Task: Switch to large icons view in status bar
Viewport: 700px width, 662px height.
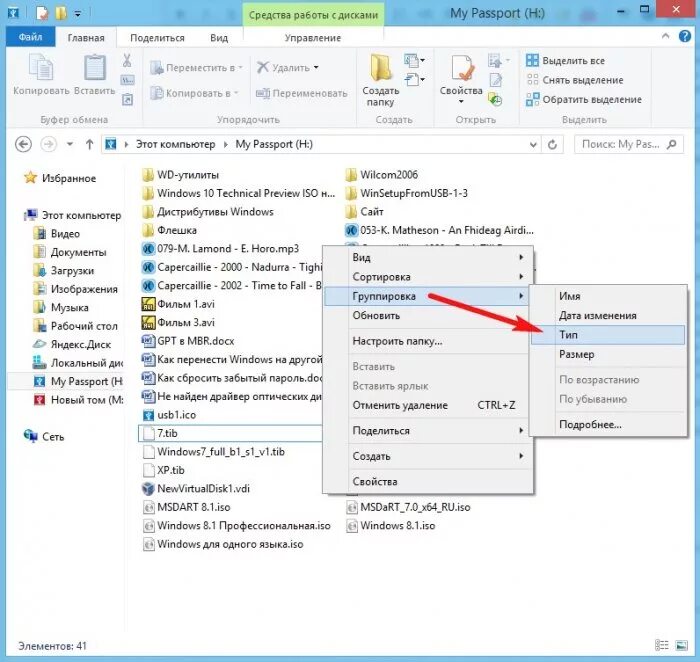Action: pos(682,645)
